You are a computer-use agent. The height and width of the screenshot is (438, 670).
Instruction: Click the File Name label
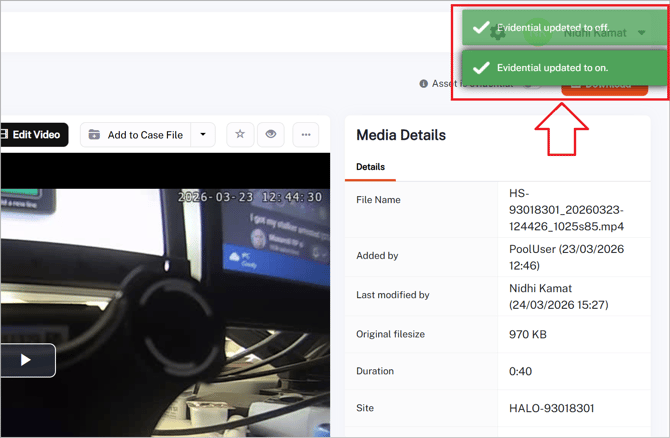(x=378, y=200)
